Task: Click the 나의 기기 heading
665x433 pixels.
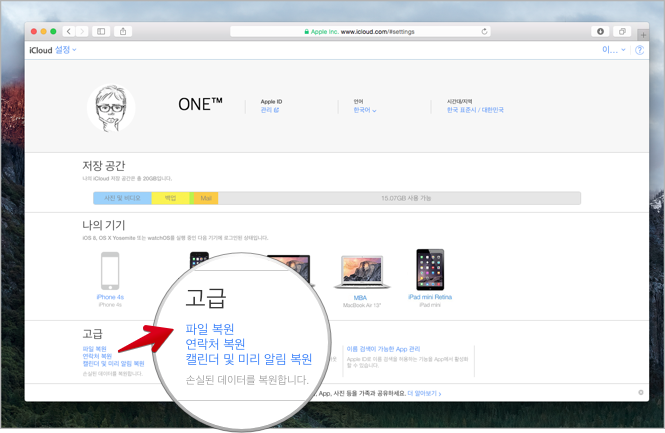Action: [x=104, y=225]
